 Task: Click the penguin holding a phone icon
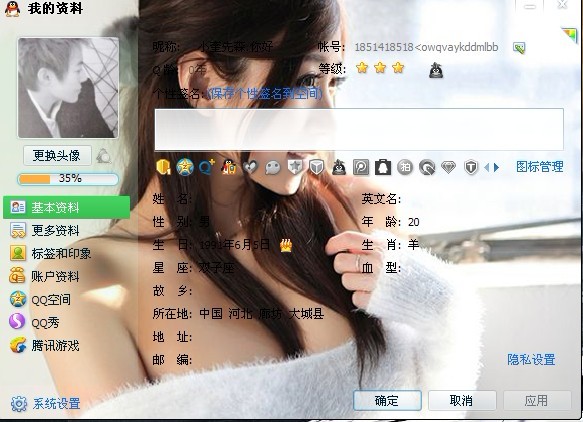pyautogui.click(x=229, y=167)
